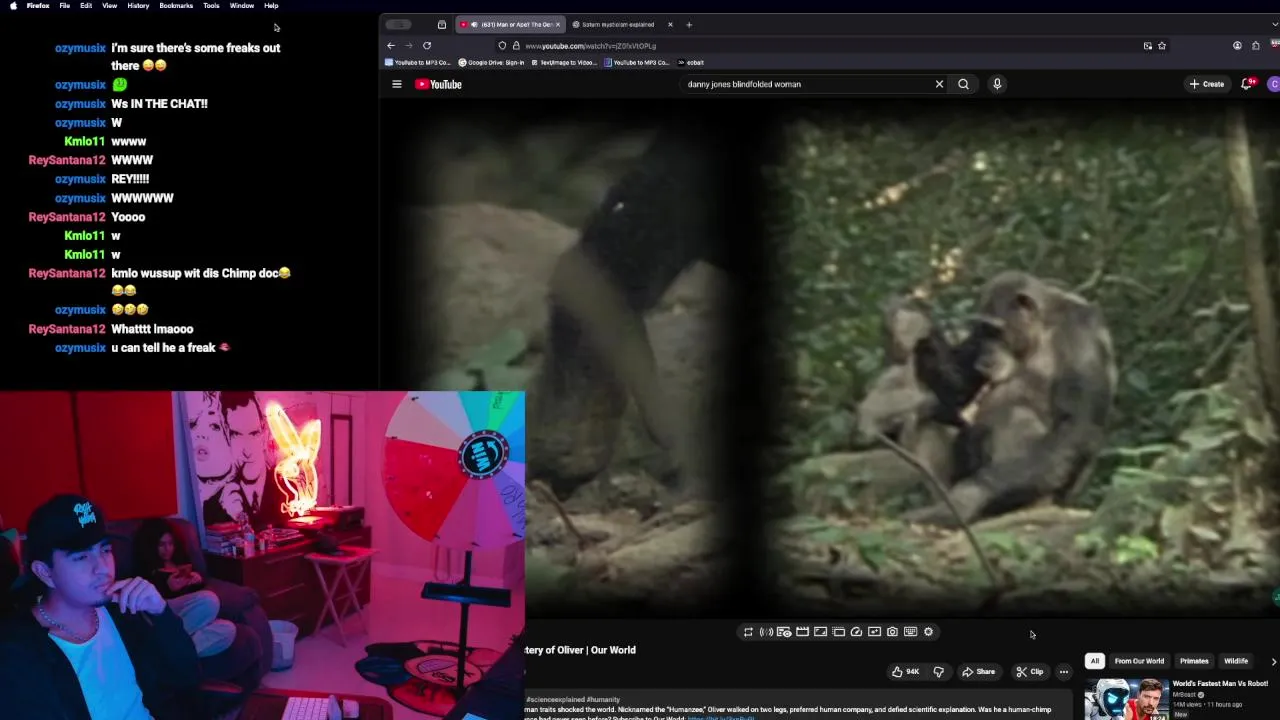
Task: Open the Tools menu
Action: (211, 6)
